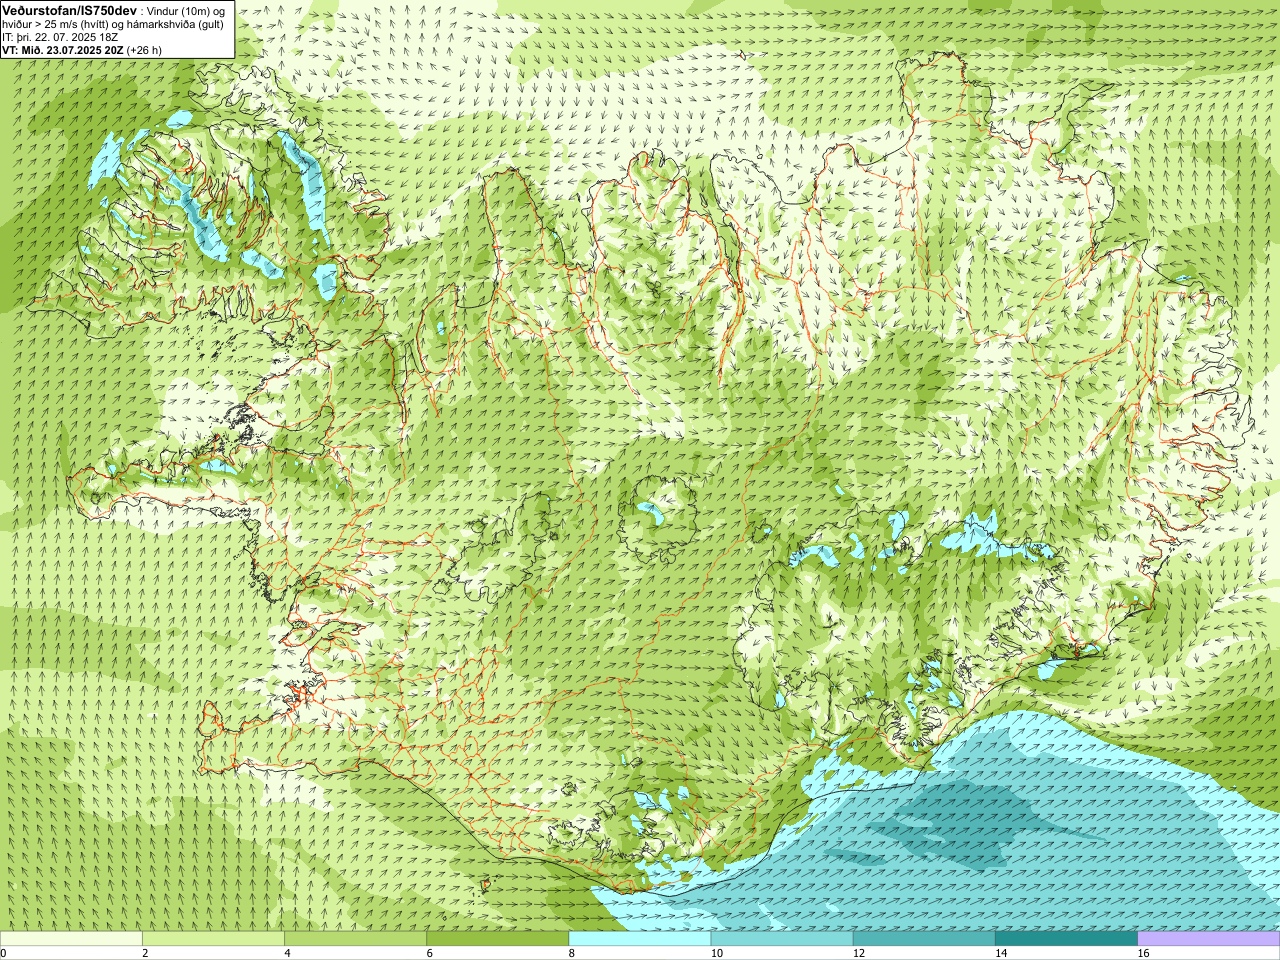Select the purple above-16 m/s scale swatch

[1209, 939]
